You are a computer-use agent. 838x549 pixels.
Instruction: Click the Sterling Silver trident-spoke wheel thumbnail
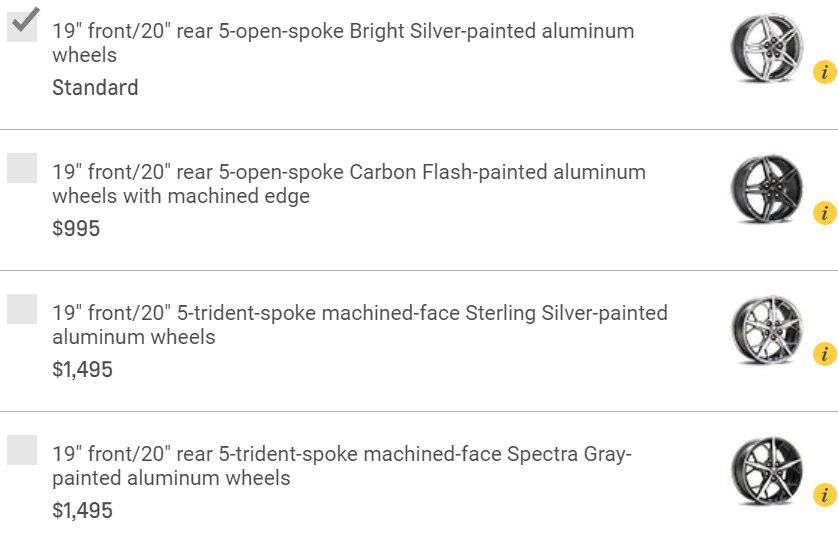tap(767, 330)
